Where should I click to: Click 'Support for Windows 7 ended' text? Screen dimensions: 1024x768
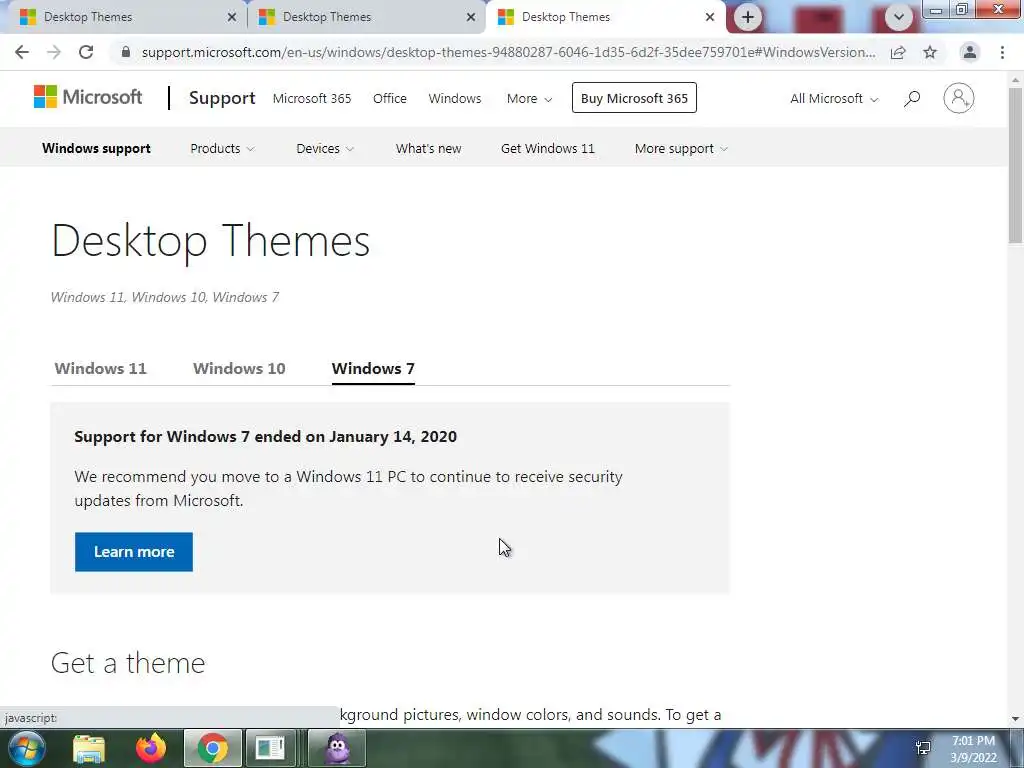tap(265, 436)
